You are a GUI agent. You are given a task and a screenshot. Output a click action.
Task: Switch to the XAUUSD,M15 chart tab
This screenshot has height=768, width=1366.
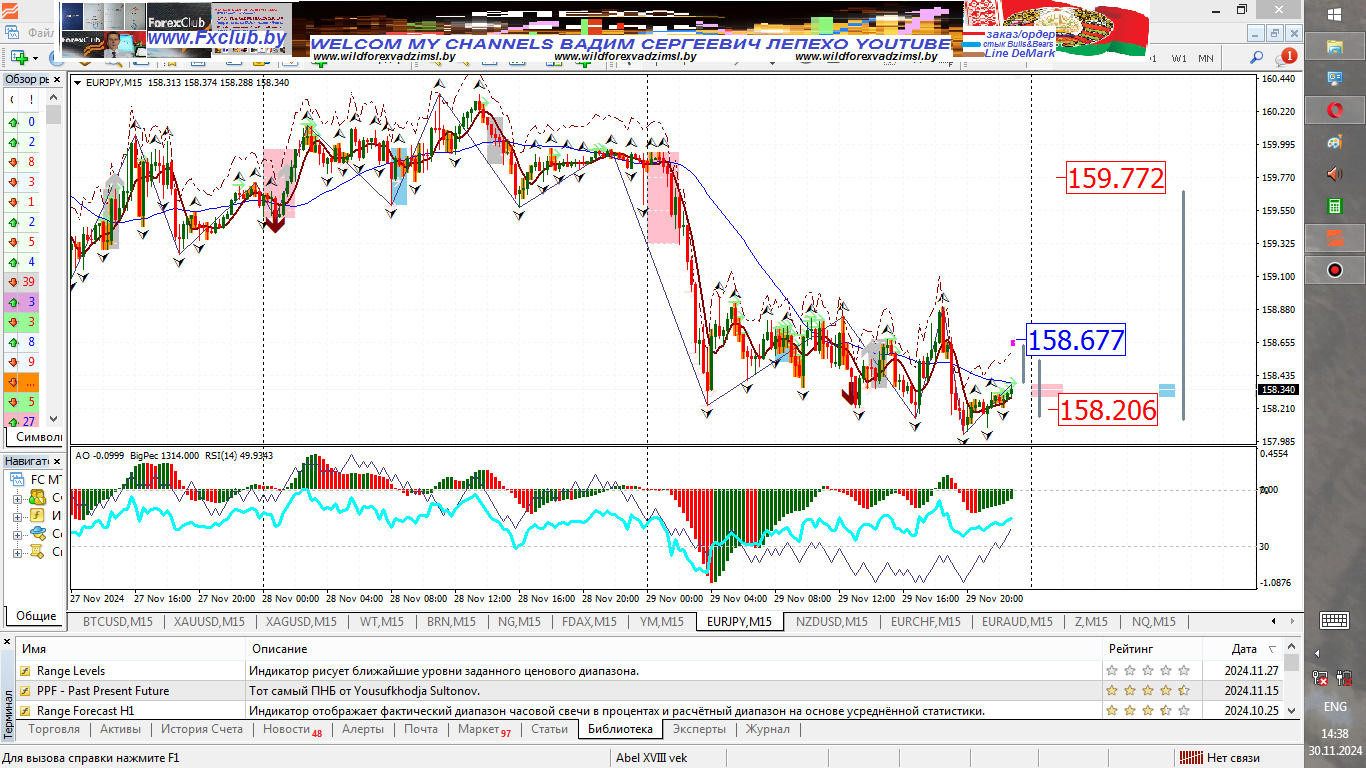point(209,622)
